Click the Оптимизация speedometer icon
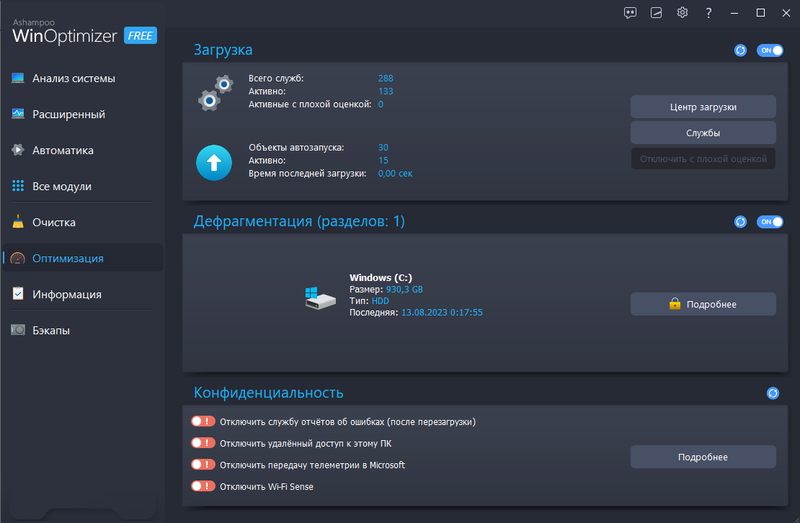The width and height of the screenshot is (800, 523). [x=18, y=258]
